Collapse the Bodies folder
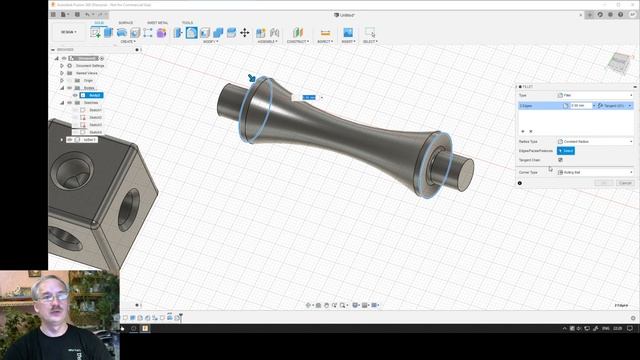 pos(62,88)
